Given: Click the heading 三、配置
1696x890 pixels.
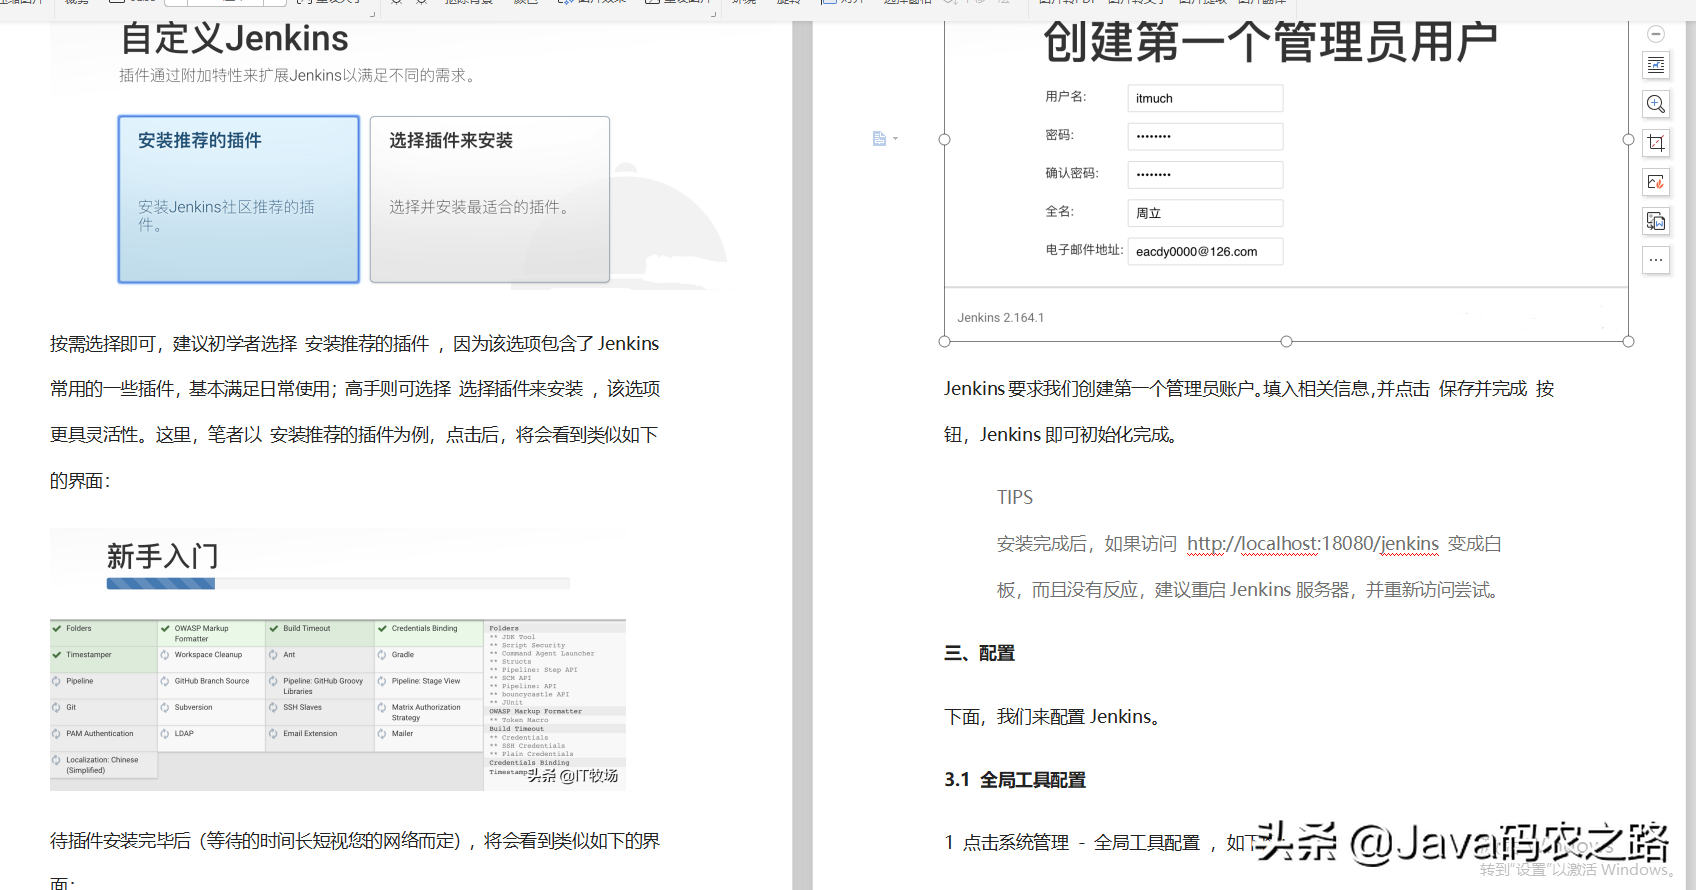Looking at the screenshot, I should pyautogui.click(x=979, y=653).
